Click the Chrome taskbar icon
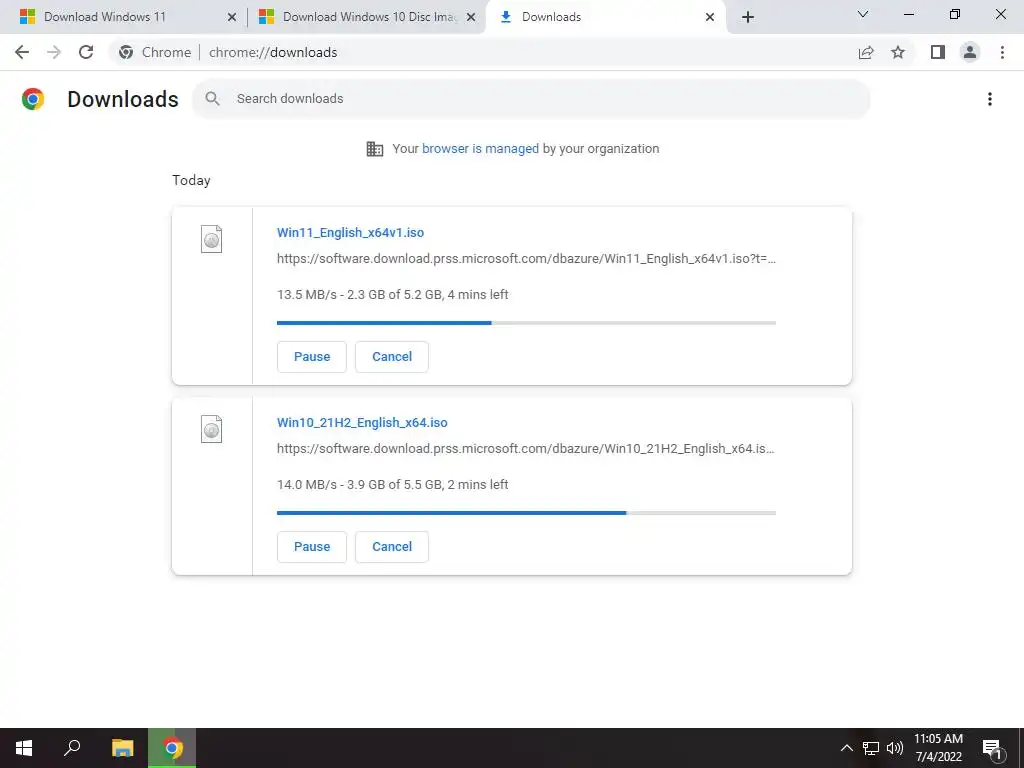This screenshot has height=768, width=1024. point(172,748)
